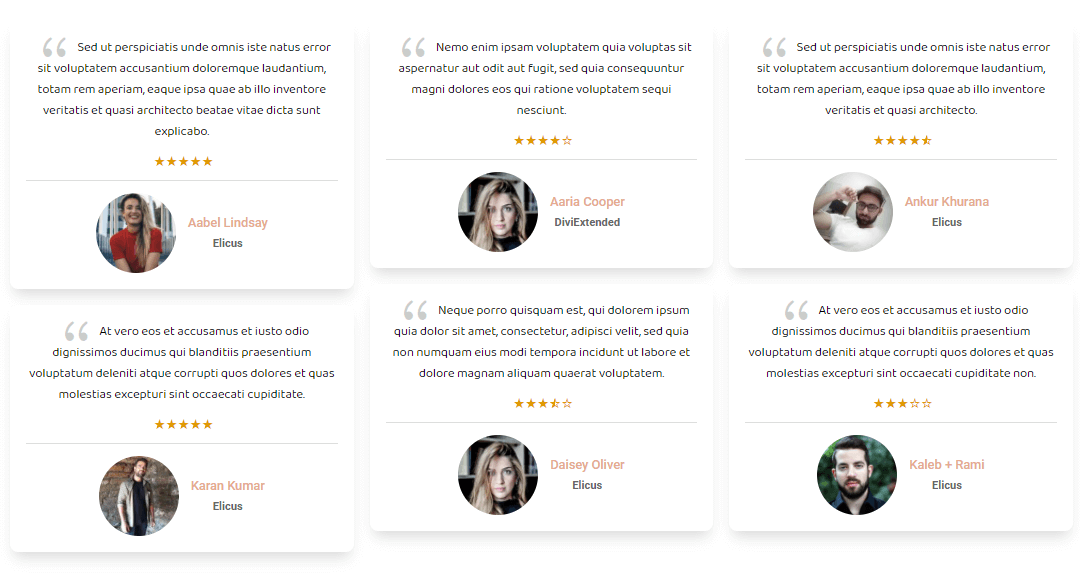The image size is (1080, 576).
Task: Click the quote icon in Aaria Cooper's testimonial
Action: (414, 48)
